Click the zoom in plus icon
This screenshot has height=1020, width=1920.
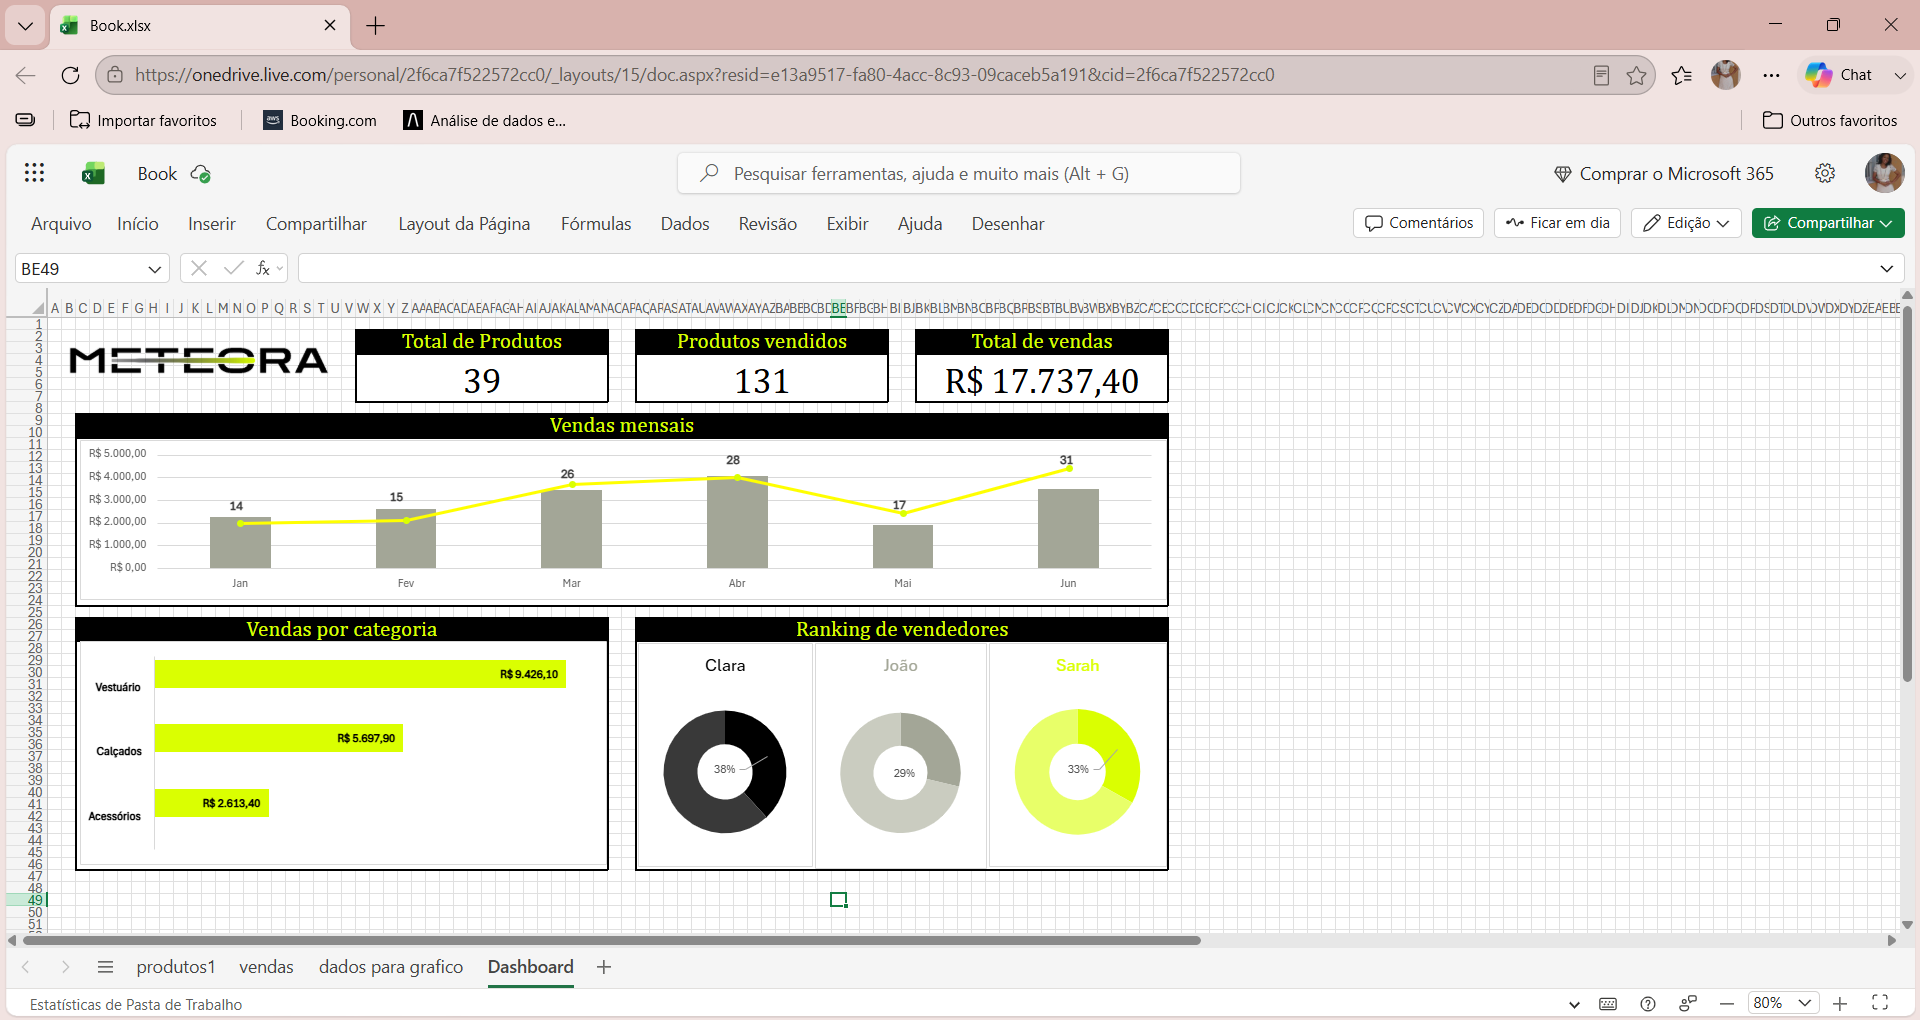(x=1840, y=1003)
